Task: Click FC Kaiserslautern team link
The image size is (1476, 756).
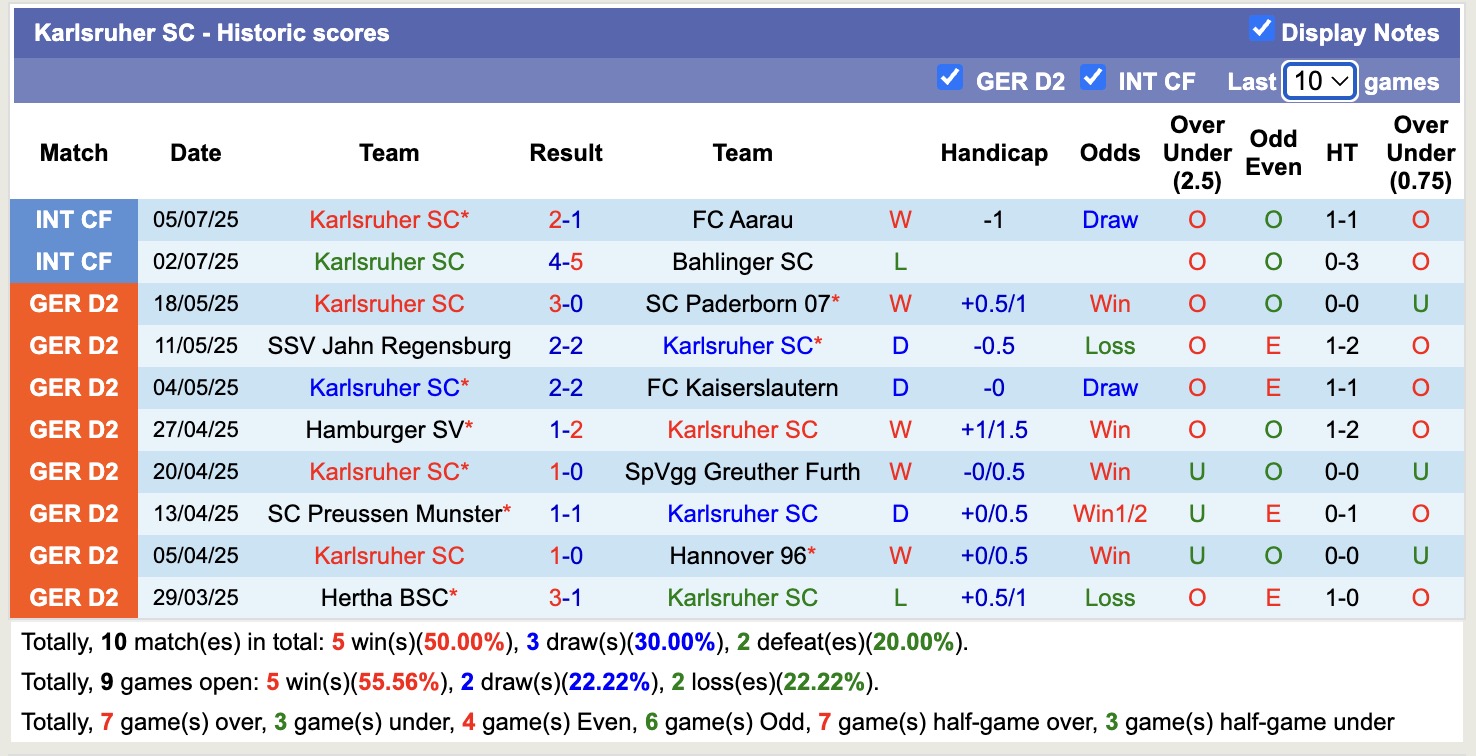Action: [x=742, y=387]
